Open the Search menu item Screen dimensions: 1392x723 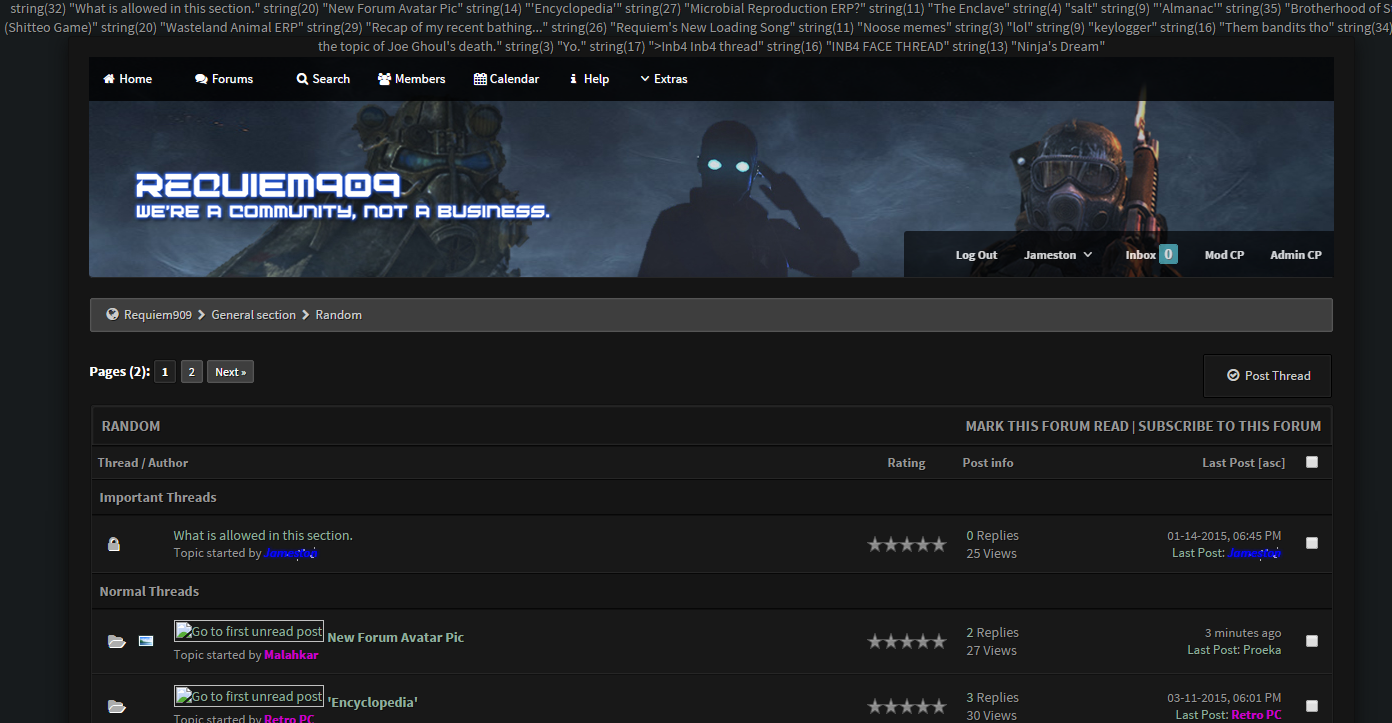(x=323, y=79)
